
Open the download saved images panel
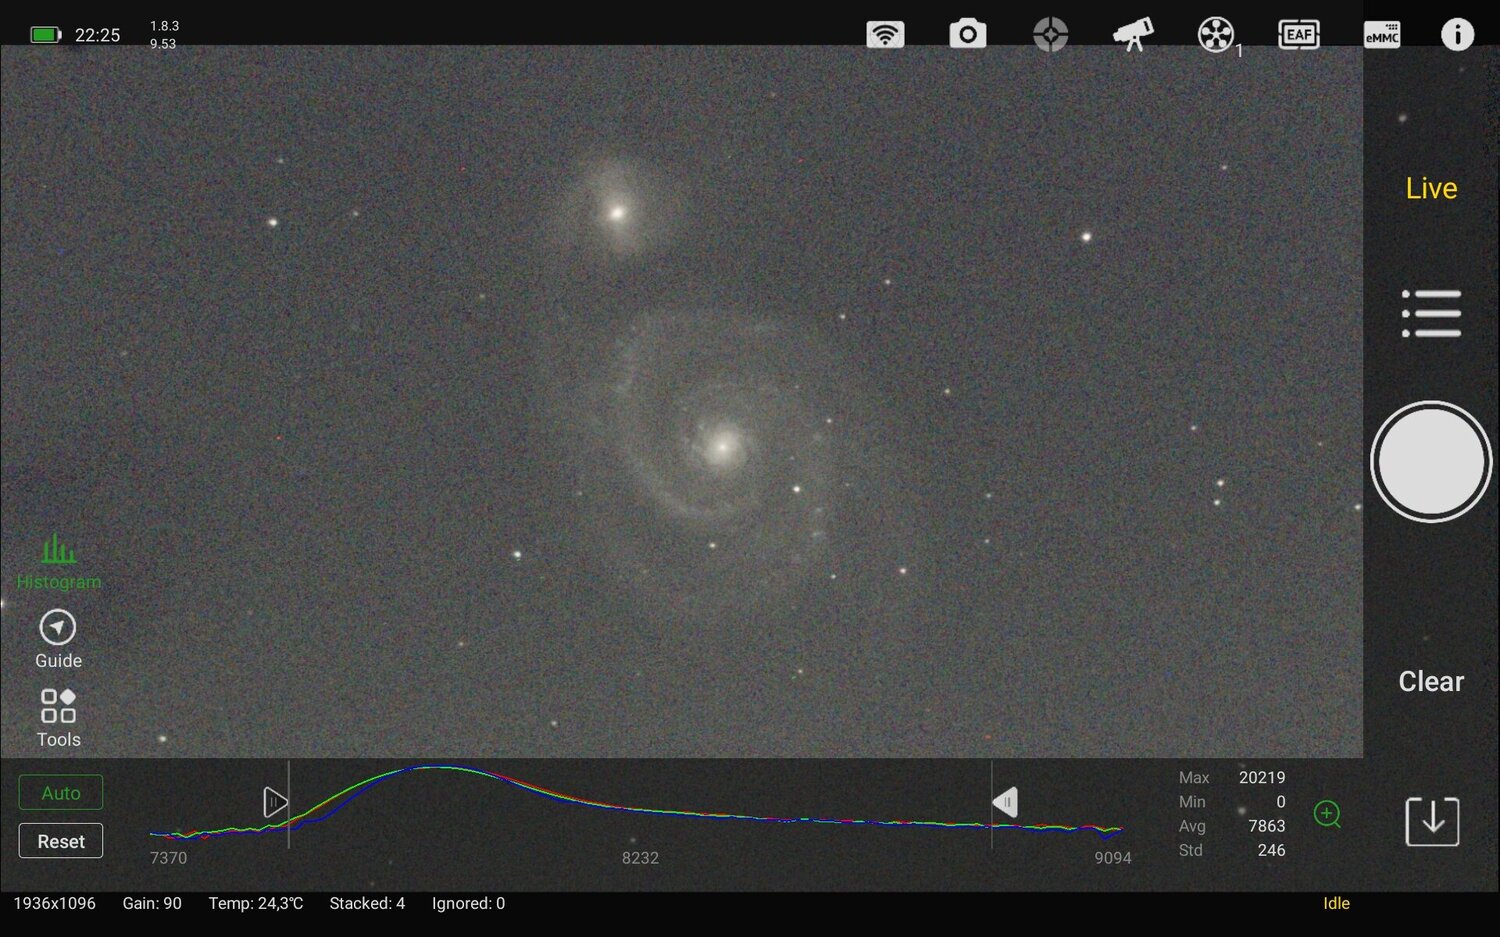[1430, 821]
